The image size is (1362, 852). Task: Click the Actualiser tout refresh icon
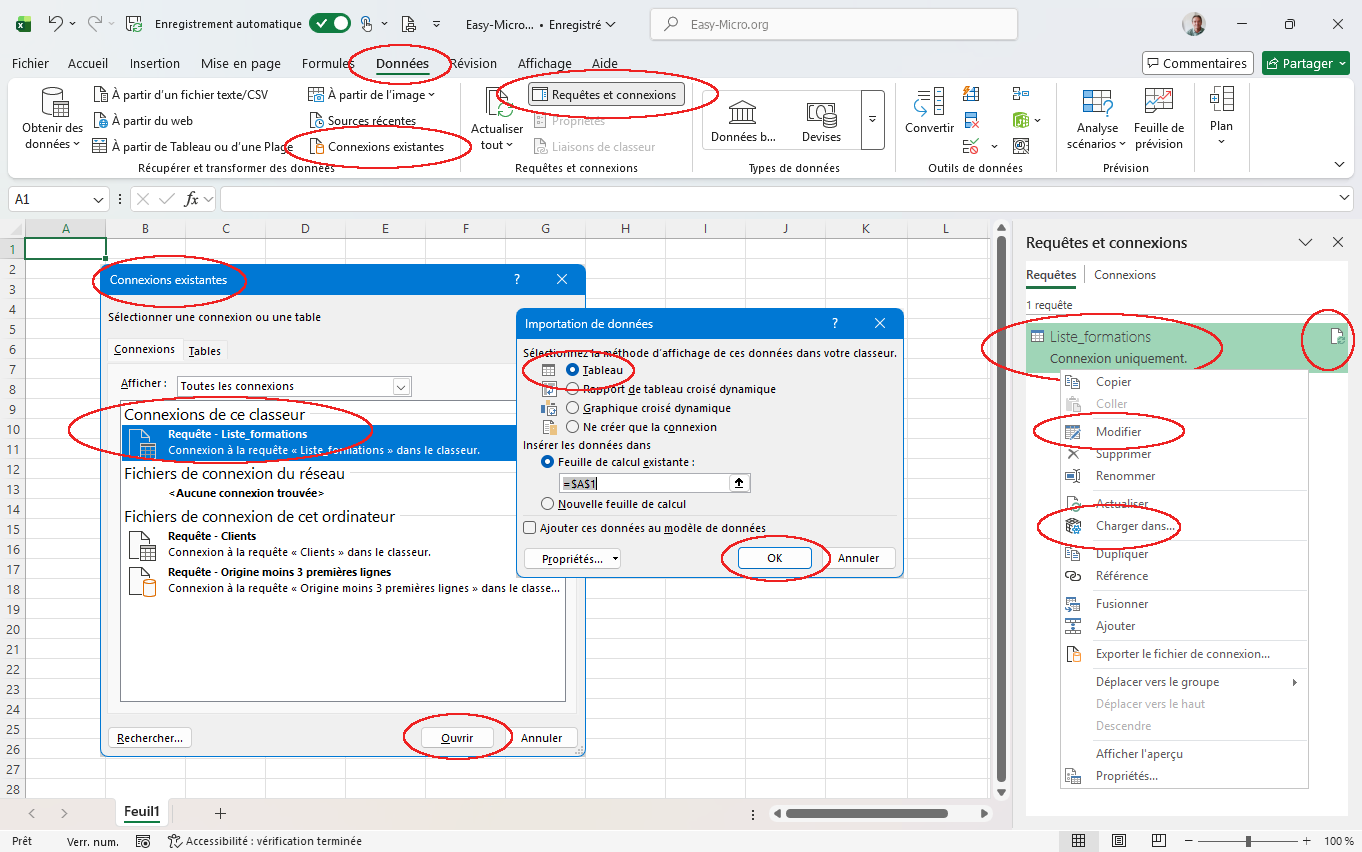[497, 103]
